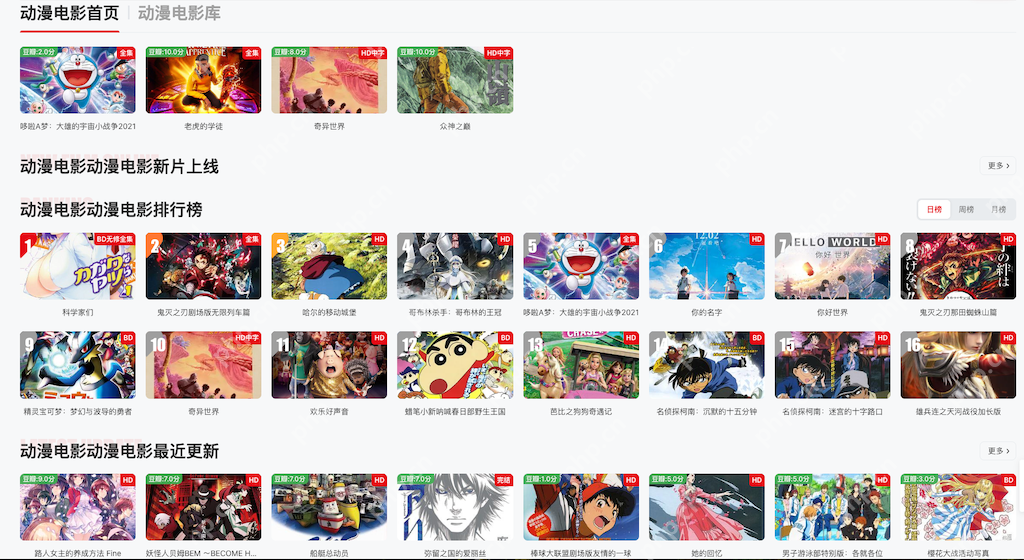Click 你的名字 title link

pyautogui.click(x=707, y=313)
